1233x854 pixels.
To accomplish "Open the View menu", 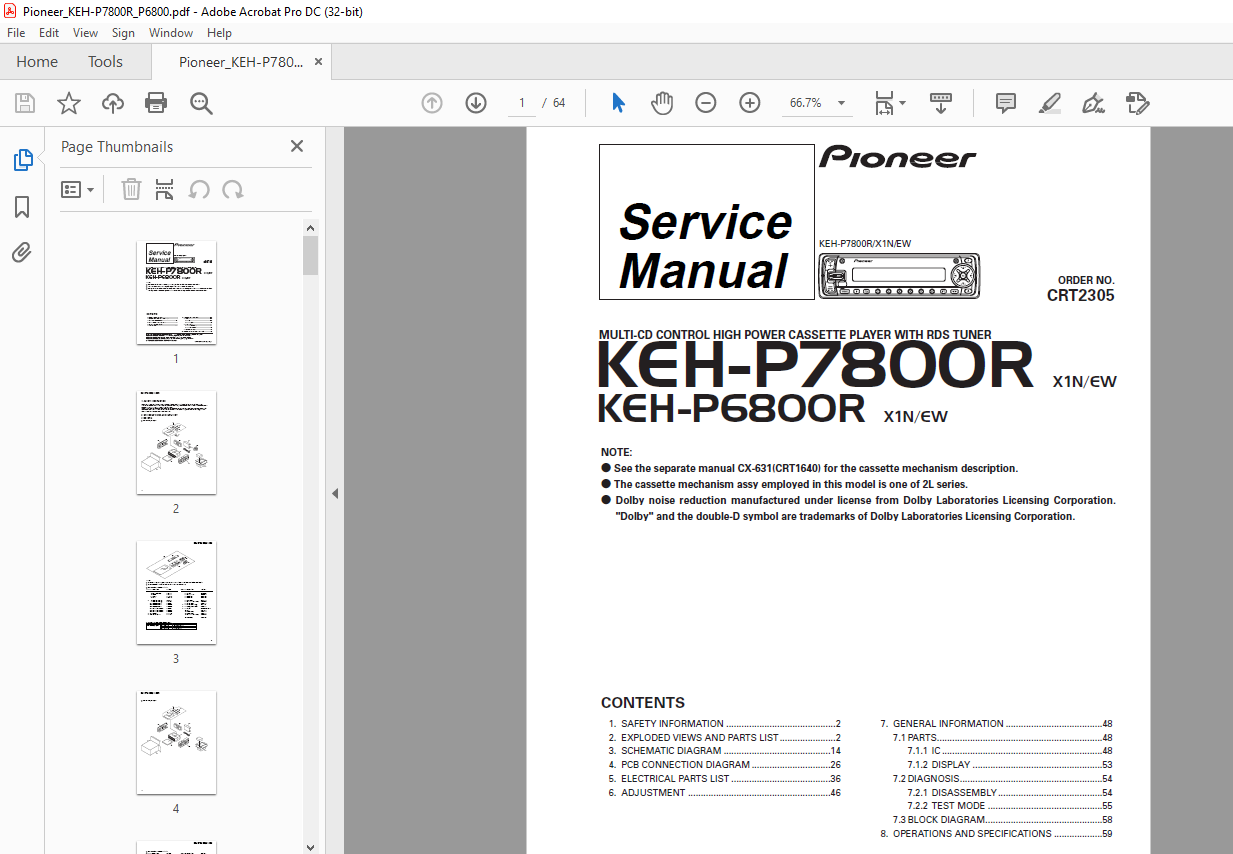I will click(x=85, y=33).
